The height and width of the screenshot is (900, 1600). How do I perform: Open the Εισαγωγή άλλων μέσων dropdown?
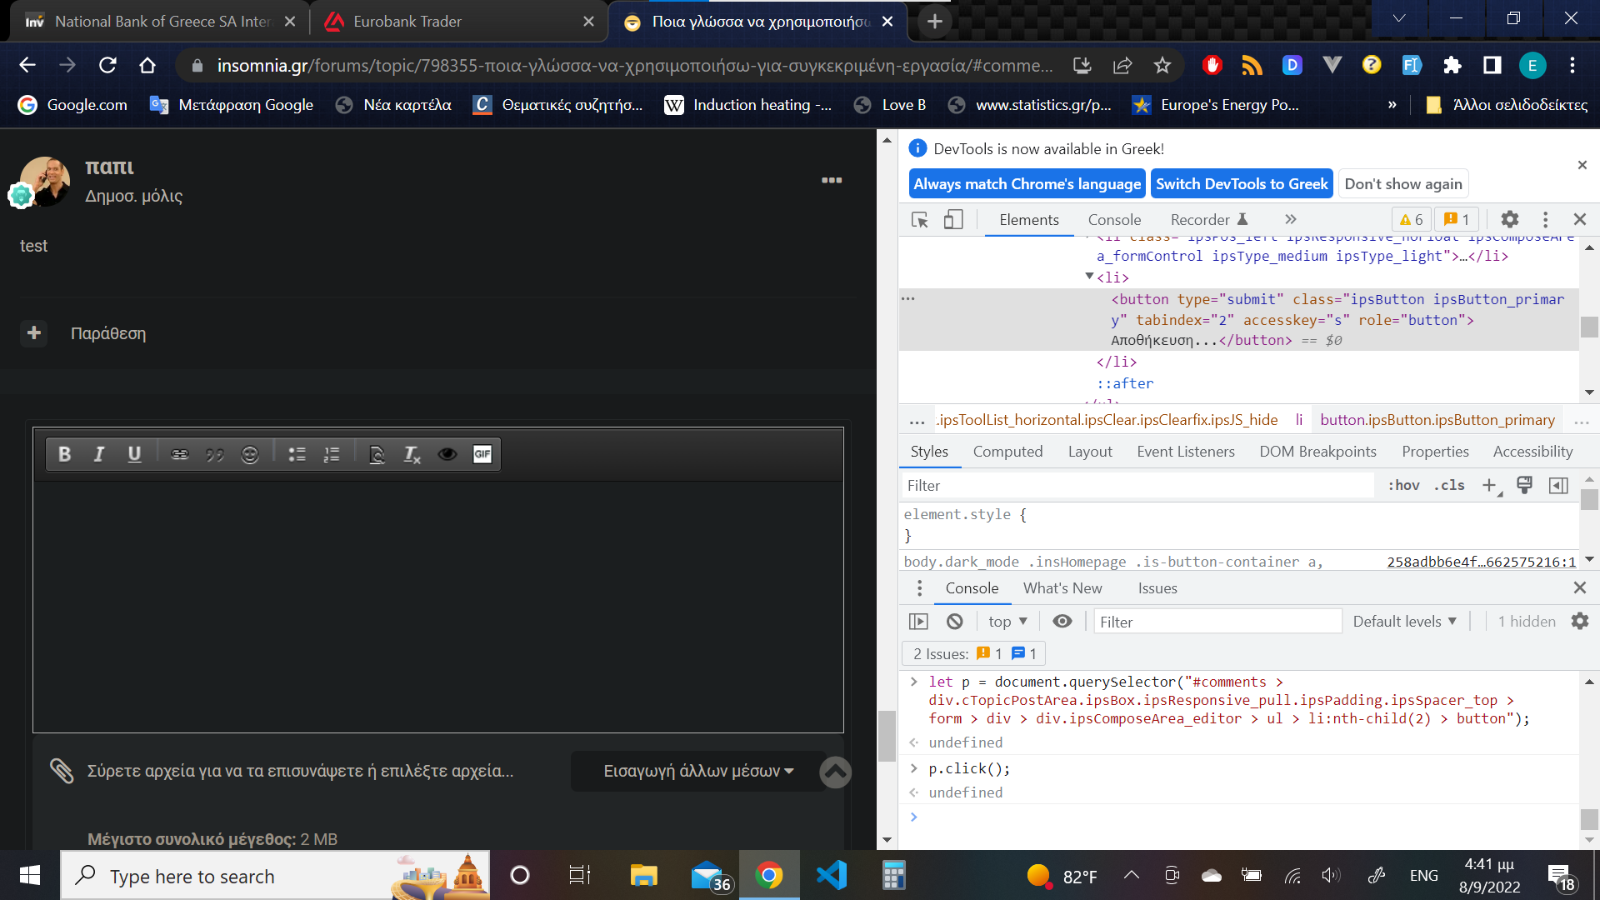pyautogui.click(x=698, y=771)
